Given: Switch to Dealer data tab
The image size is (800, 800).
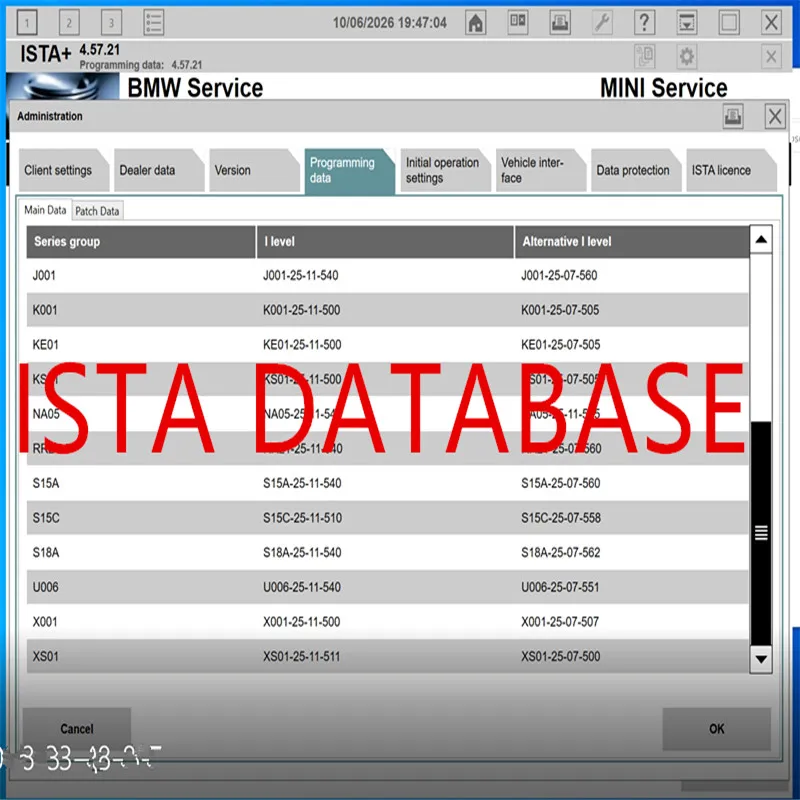Looking at the screenshot, I should (159, 170).
